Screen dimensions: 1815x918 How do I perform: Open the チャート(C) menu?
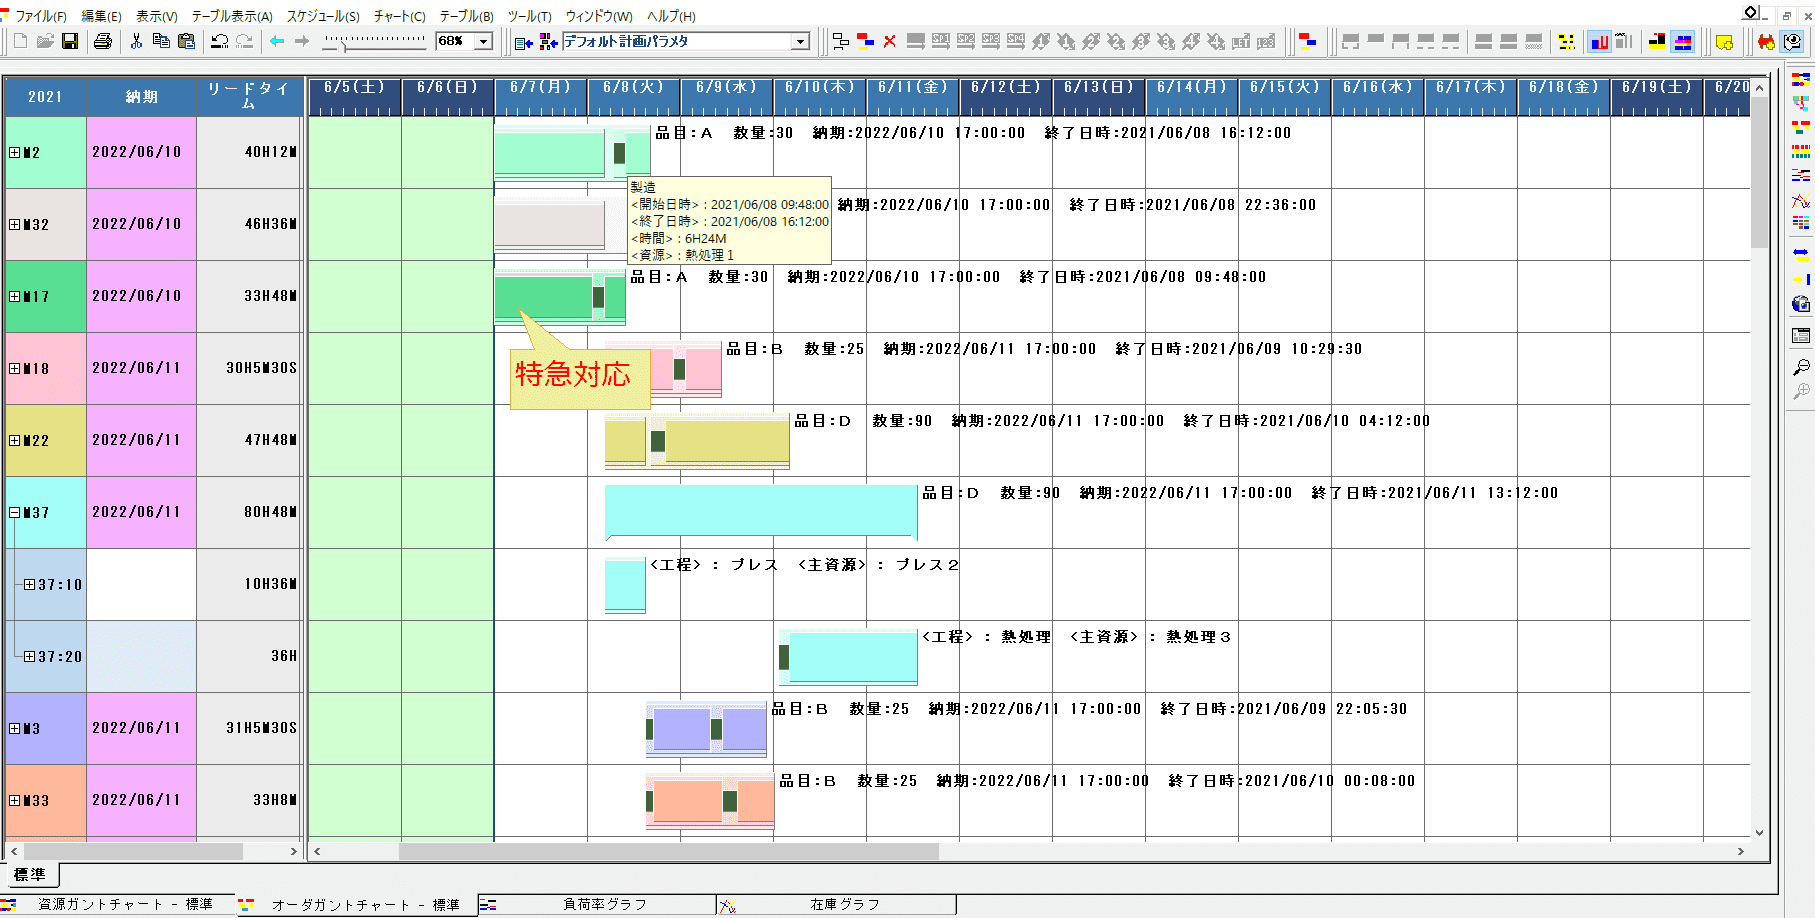(x=399, y=16)
